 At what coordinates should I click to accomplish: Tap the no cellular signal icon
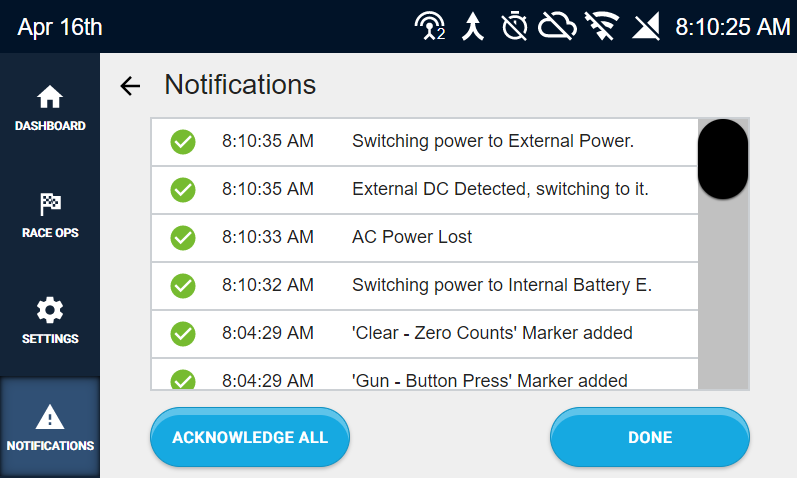pos(646,26)
